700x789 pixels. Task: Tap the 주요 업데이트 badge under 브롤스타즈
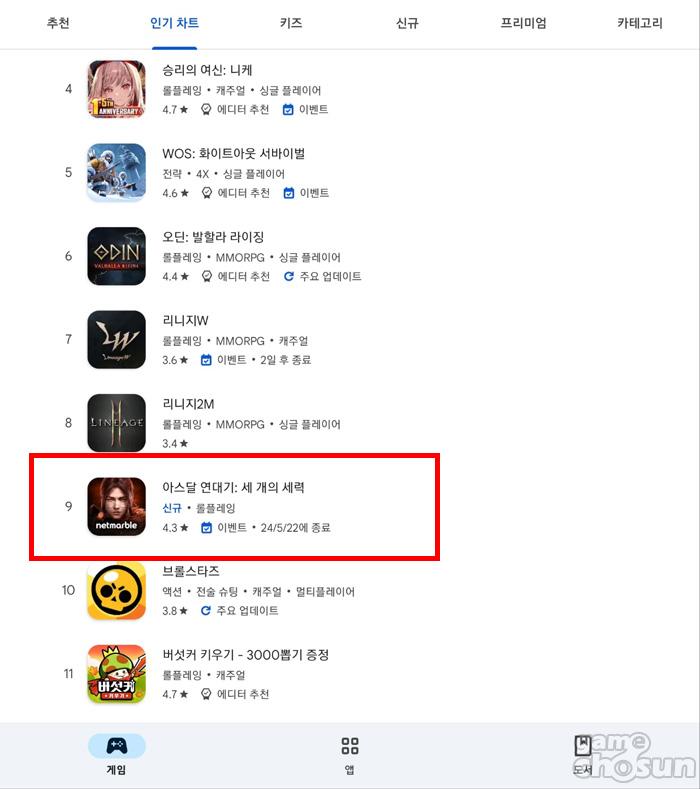[x=239, y=610]
